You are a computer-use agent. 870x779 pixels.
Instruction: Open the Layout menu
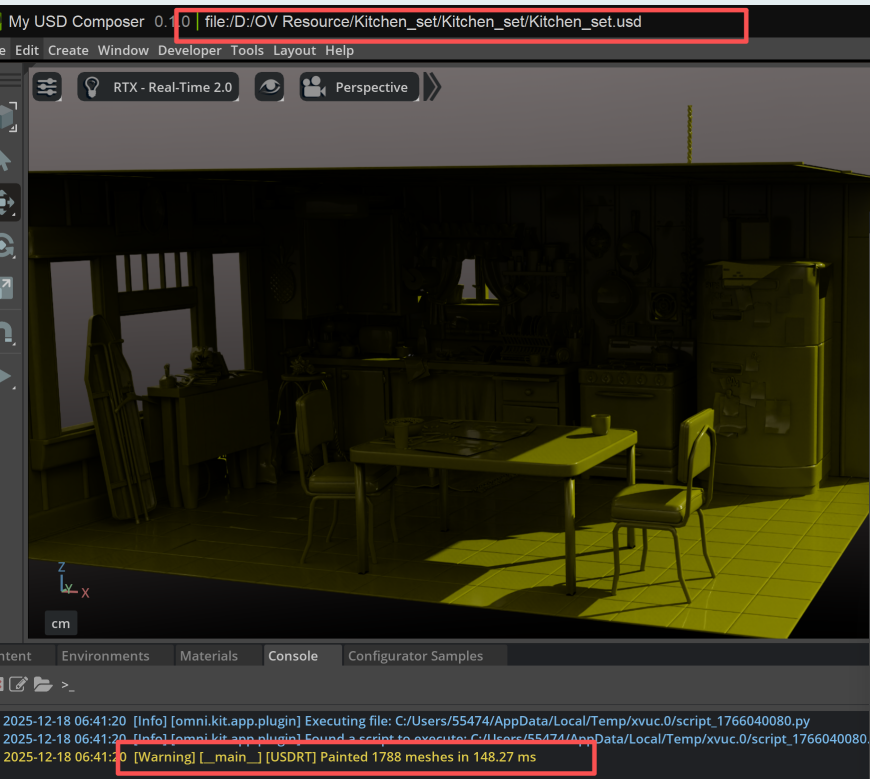coord(294,50)
